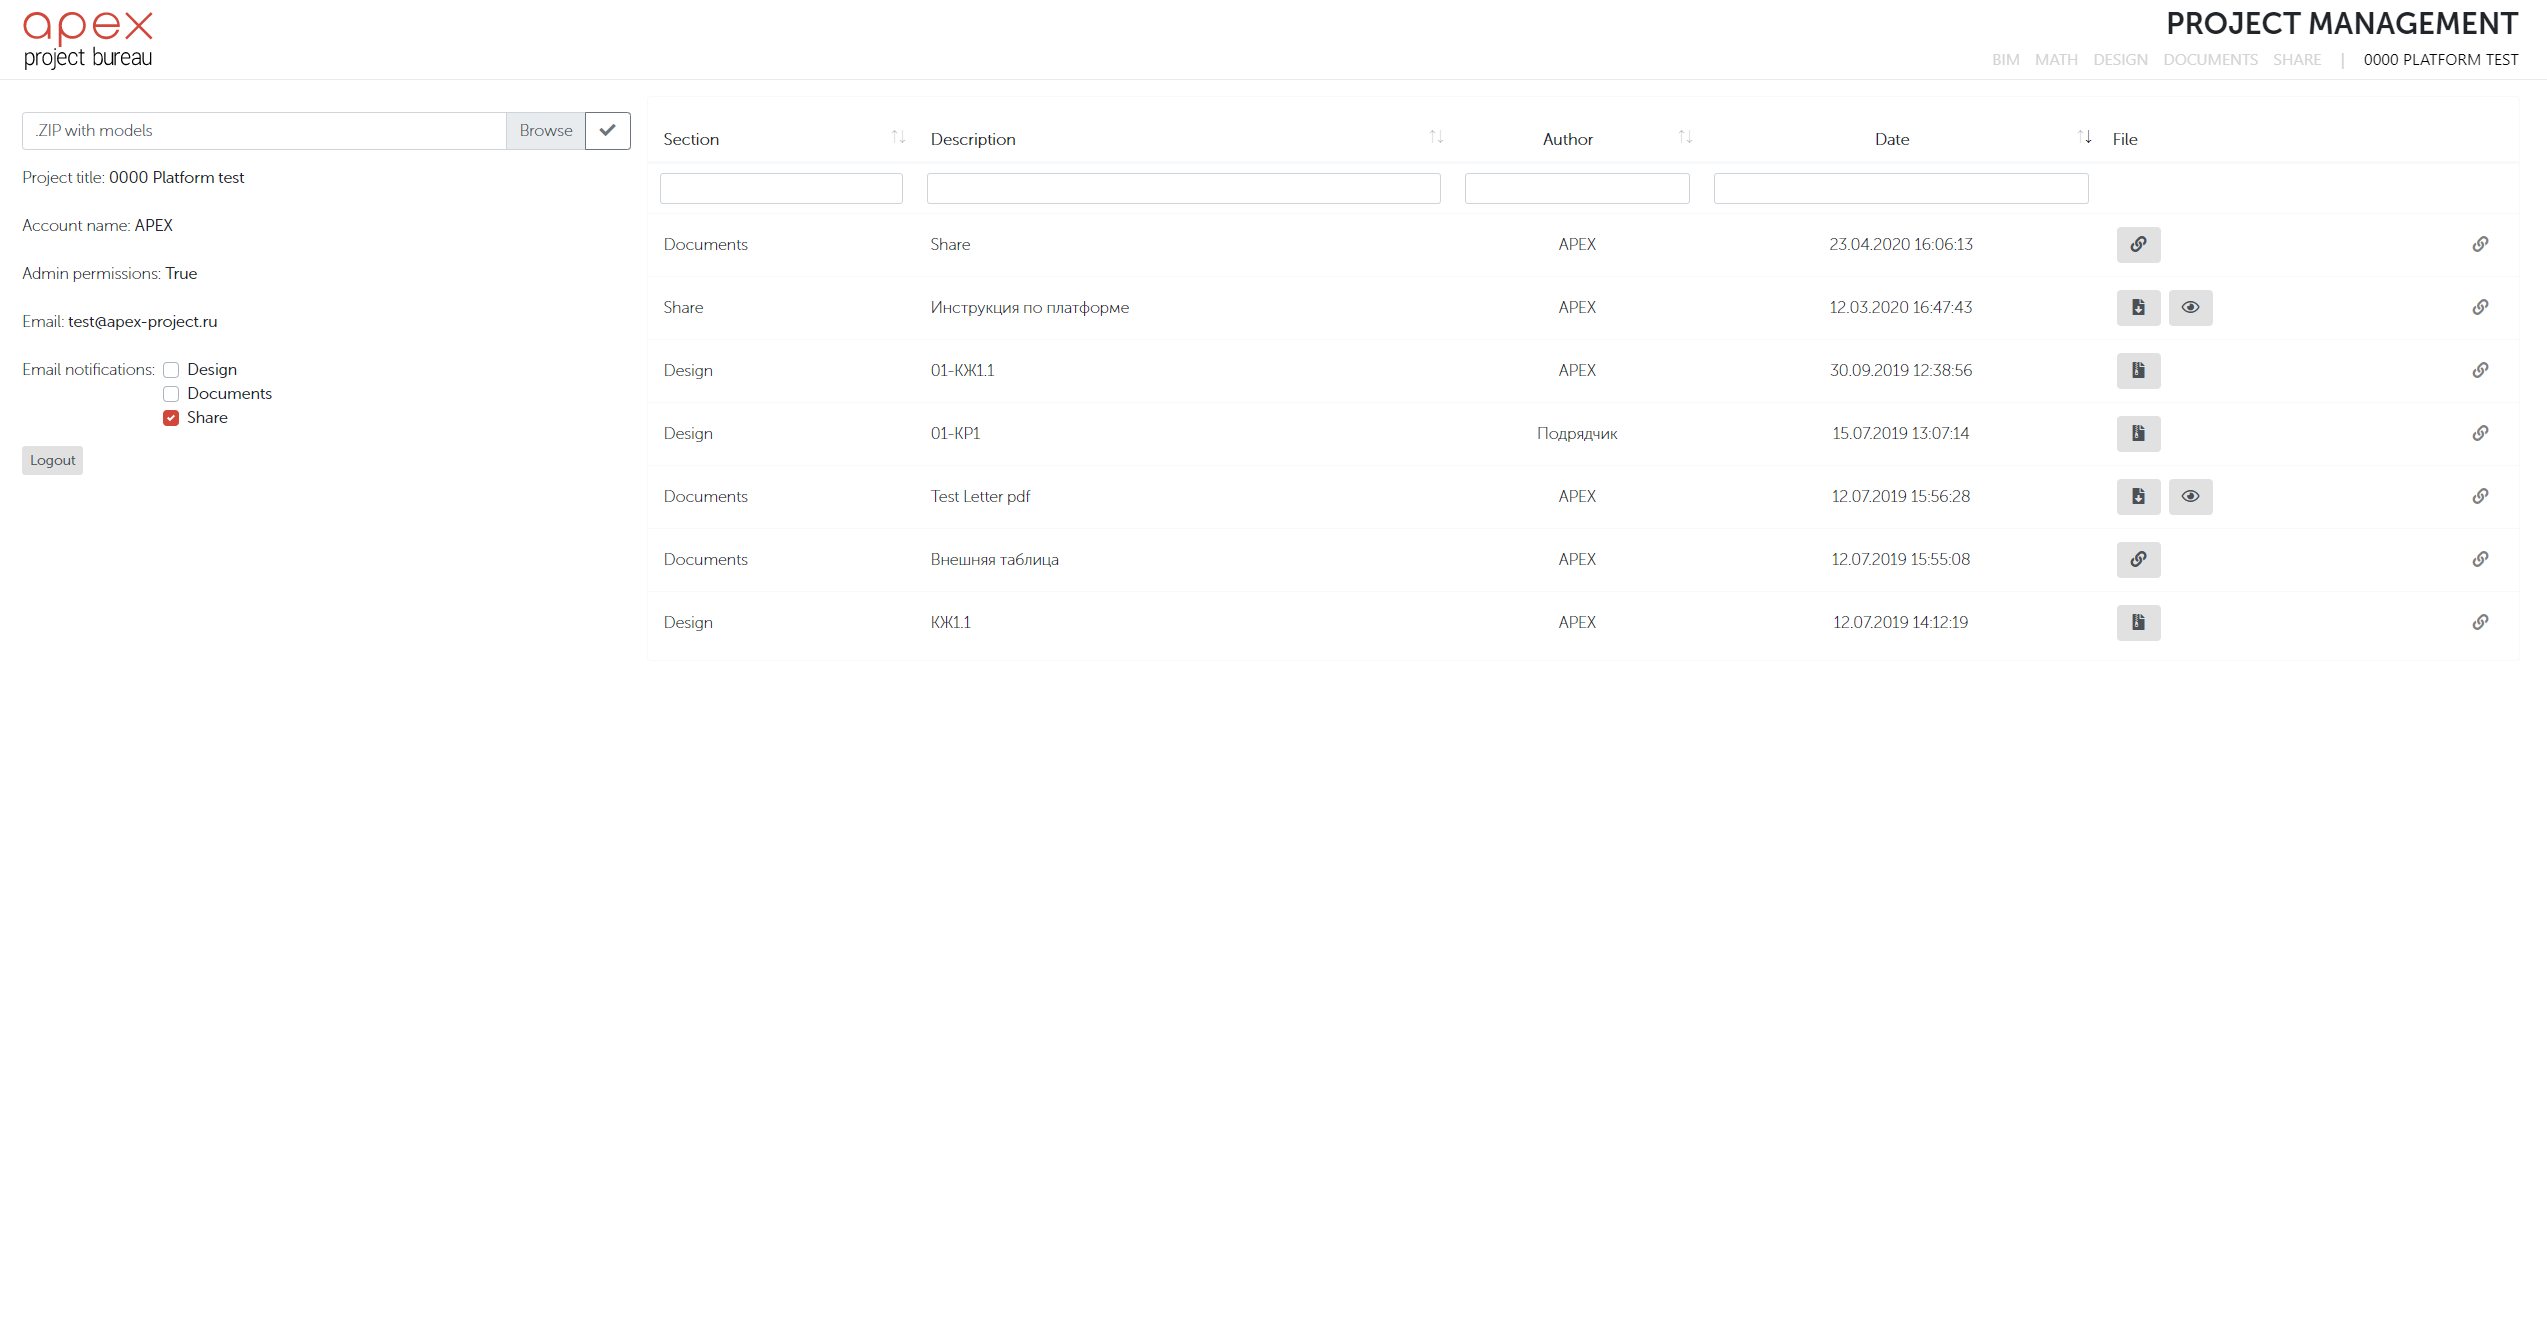Open link icon for Documents Share row
The height and width of the screenshot is (1325, 2547).
click(2138, 245)
